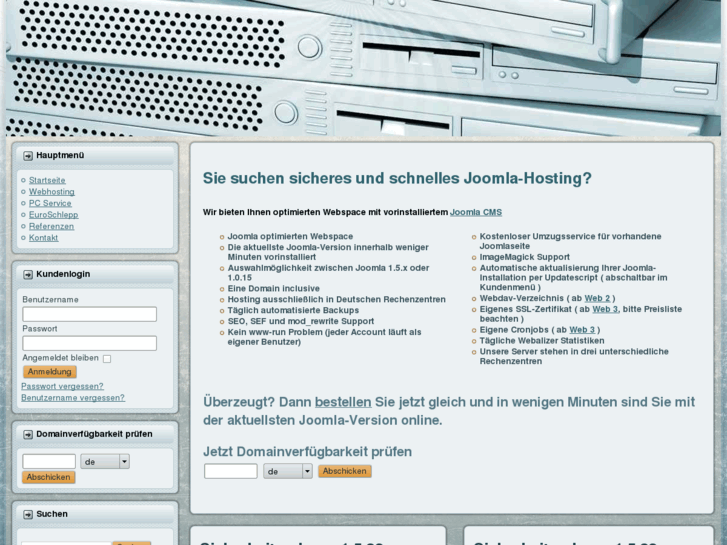Toggle the Angemeldet bleiben checkbox

(107, 359)
